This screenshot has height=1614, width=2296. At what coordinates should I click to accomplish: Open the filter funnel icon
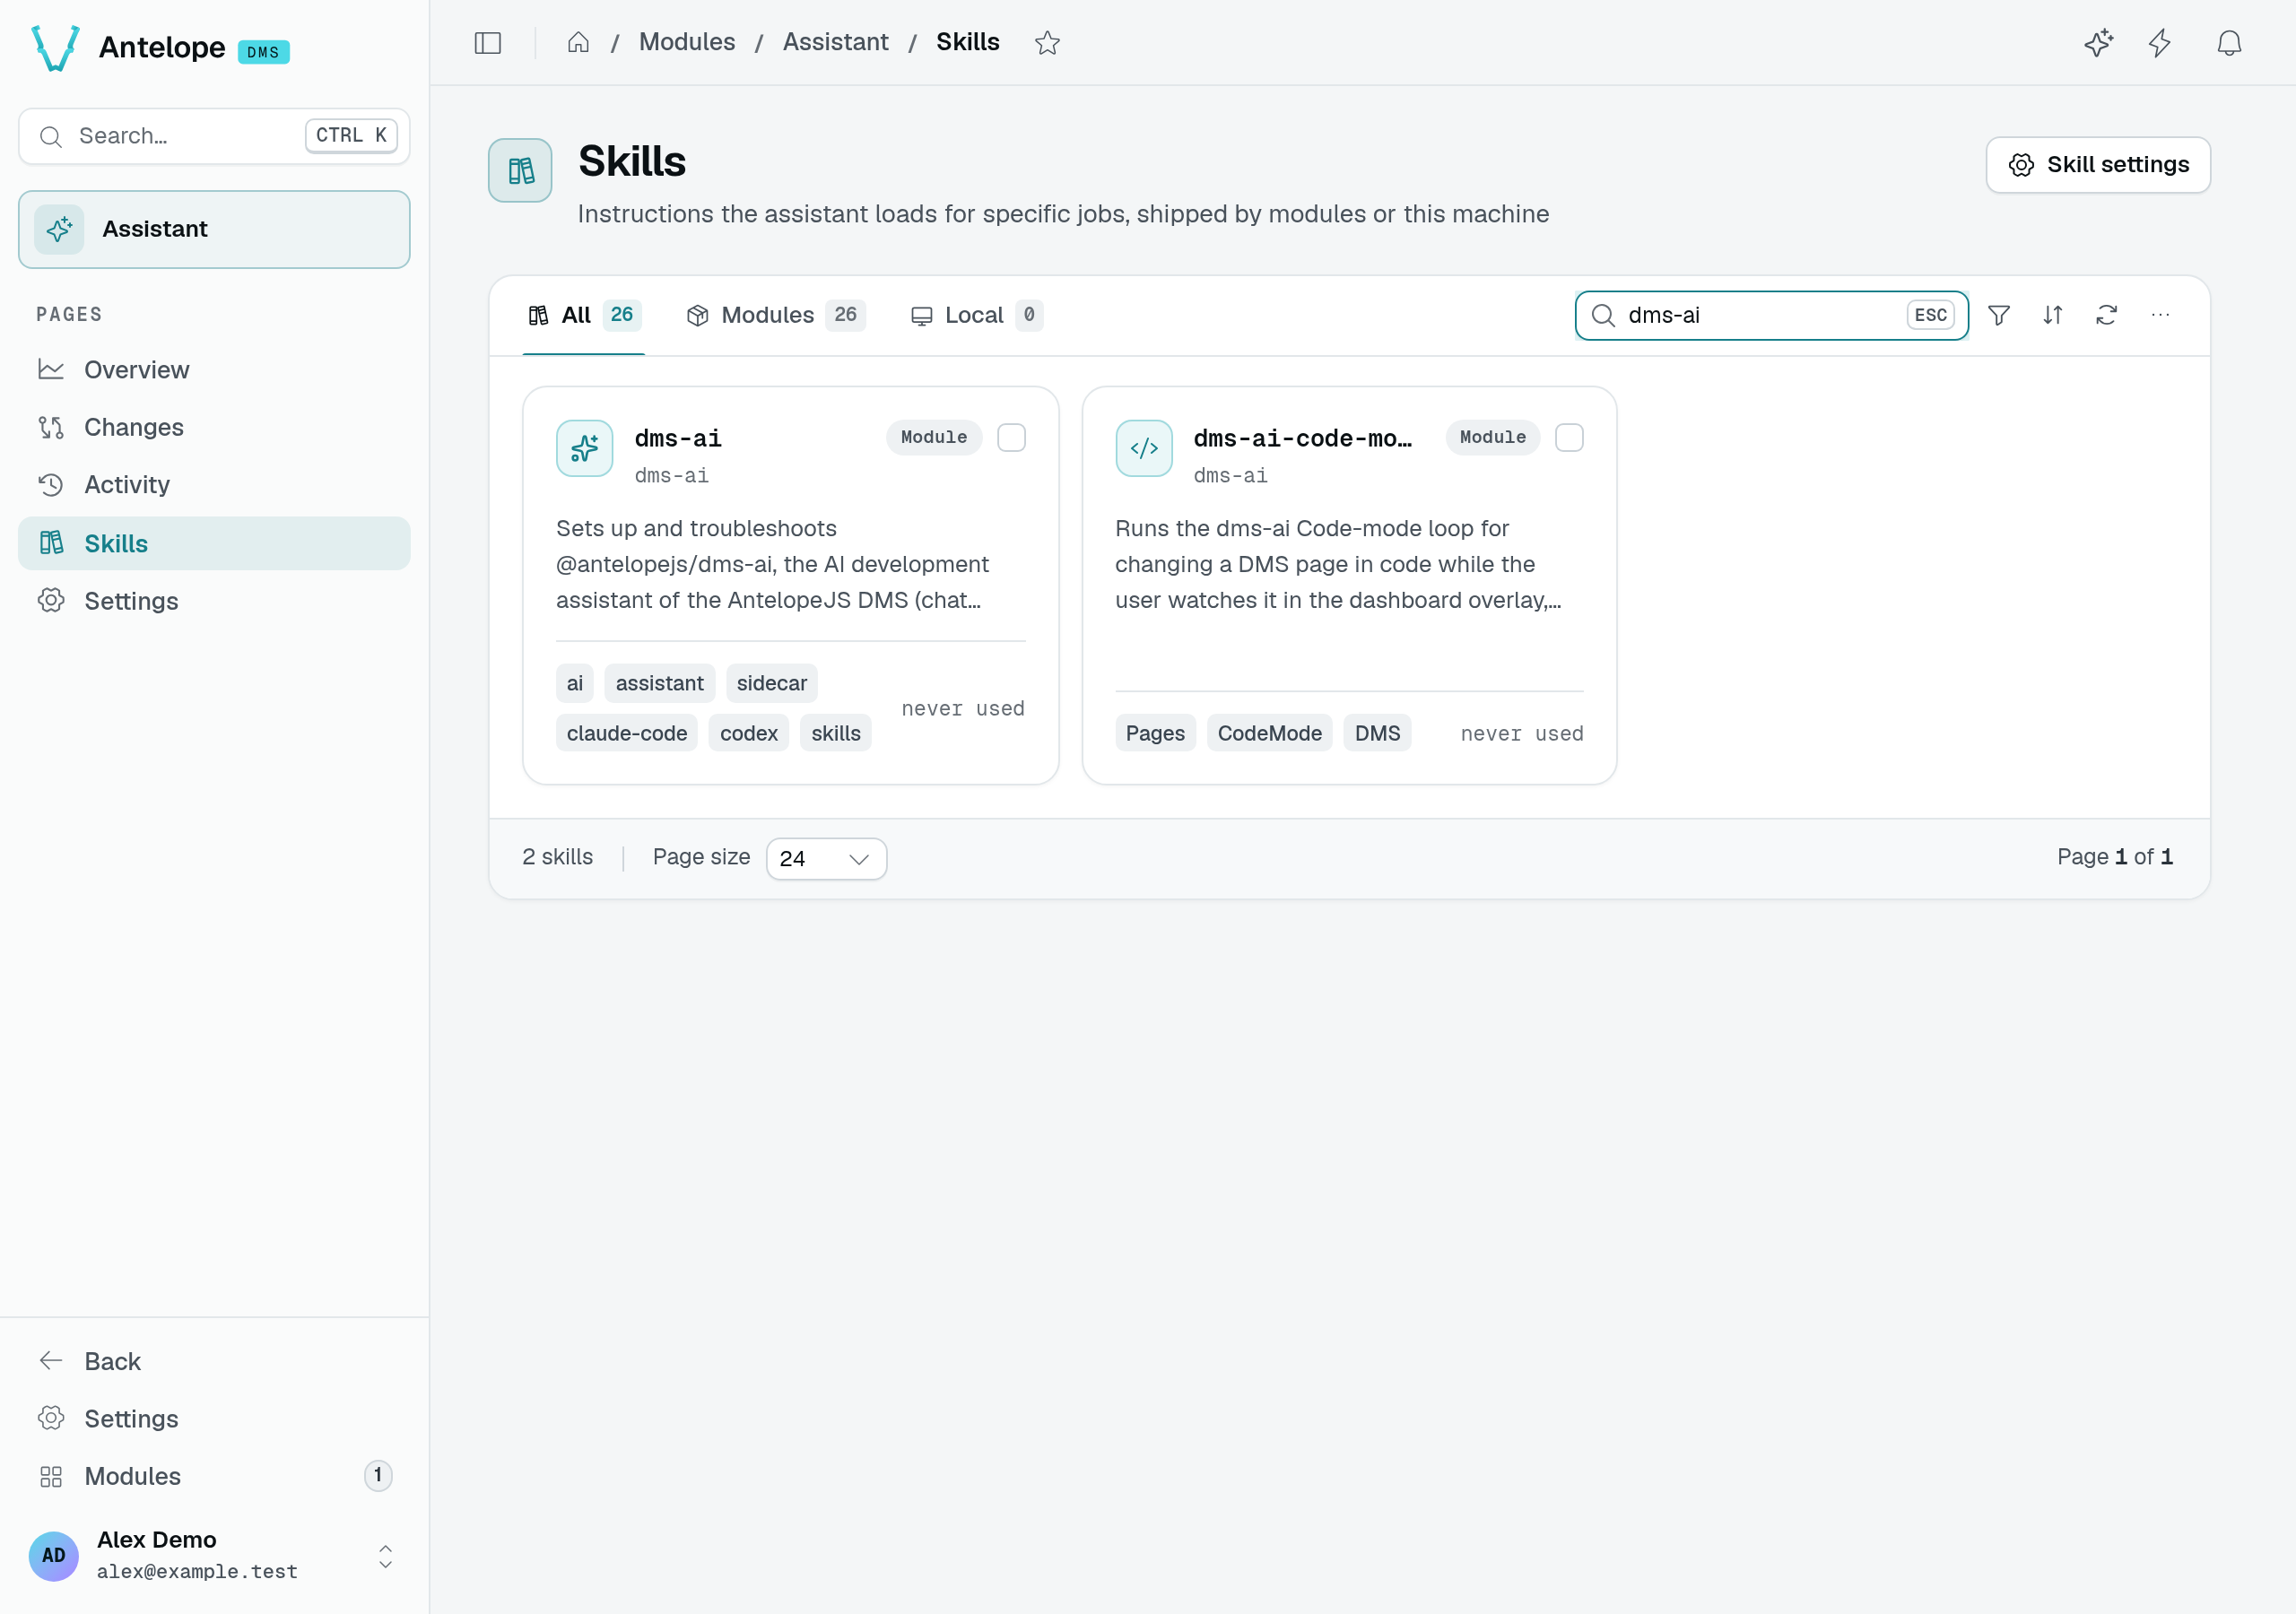click(x=1999, y=315)
